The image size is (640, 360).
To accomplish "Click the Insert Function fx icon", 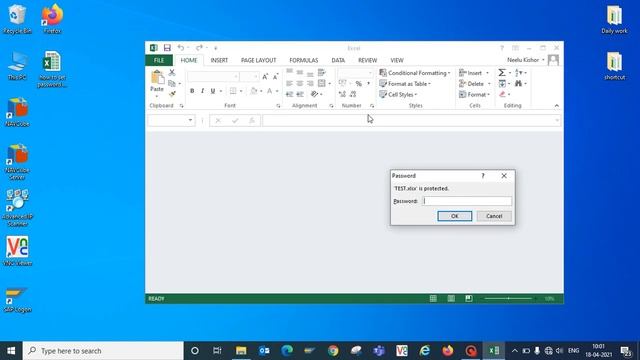I will pos(252,120).
